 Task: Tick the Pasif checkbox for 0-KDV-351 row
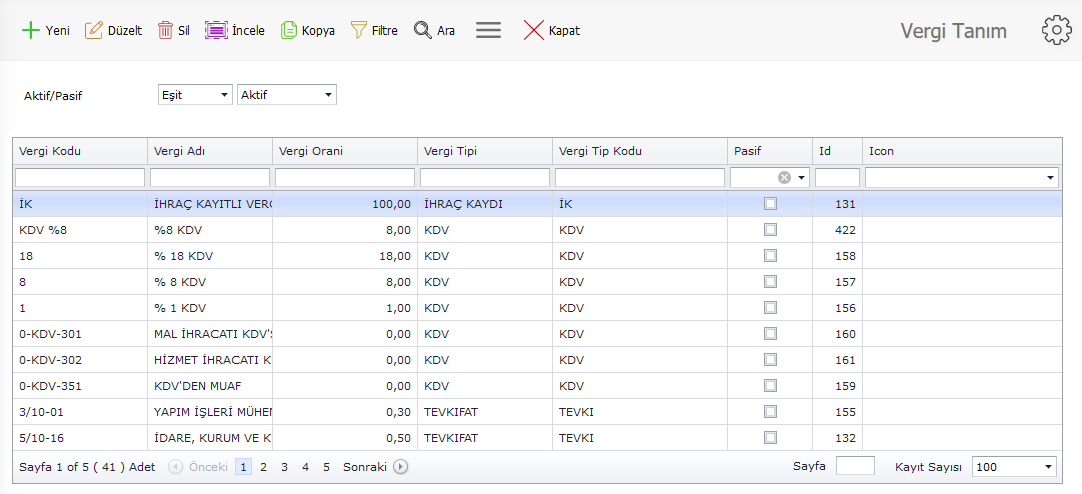(770, 385)
